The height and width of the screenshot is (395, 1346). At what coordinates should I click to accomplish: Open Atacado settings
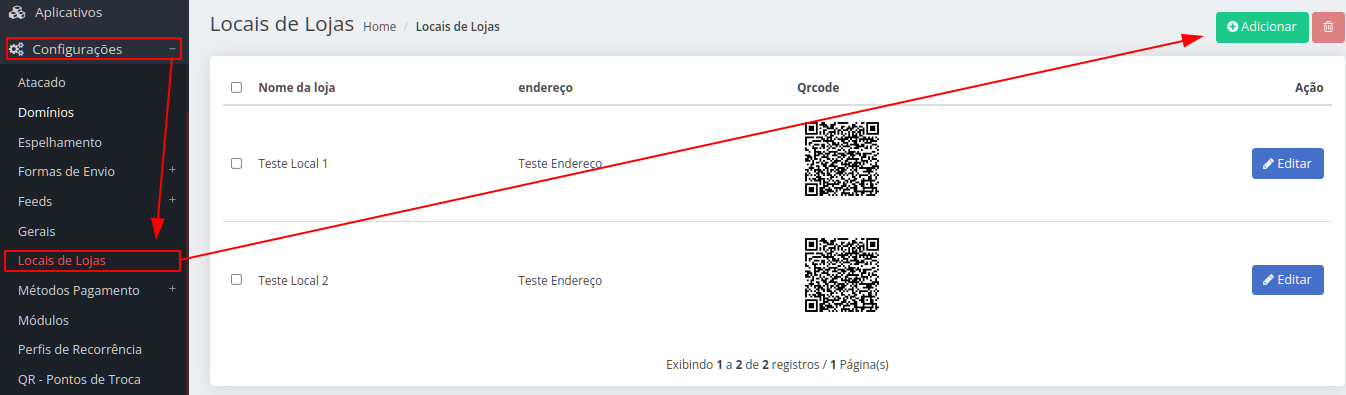[42, 82]
